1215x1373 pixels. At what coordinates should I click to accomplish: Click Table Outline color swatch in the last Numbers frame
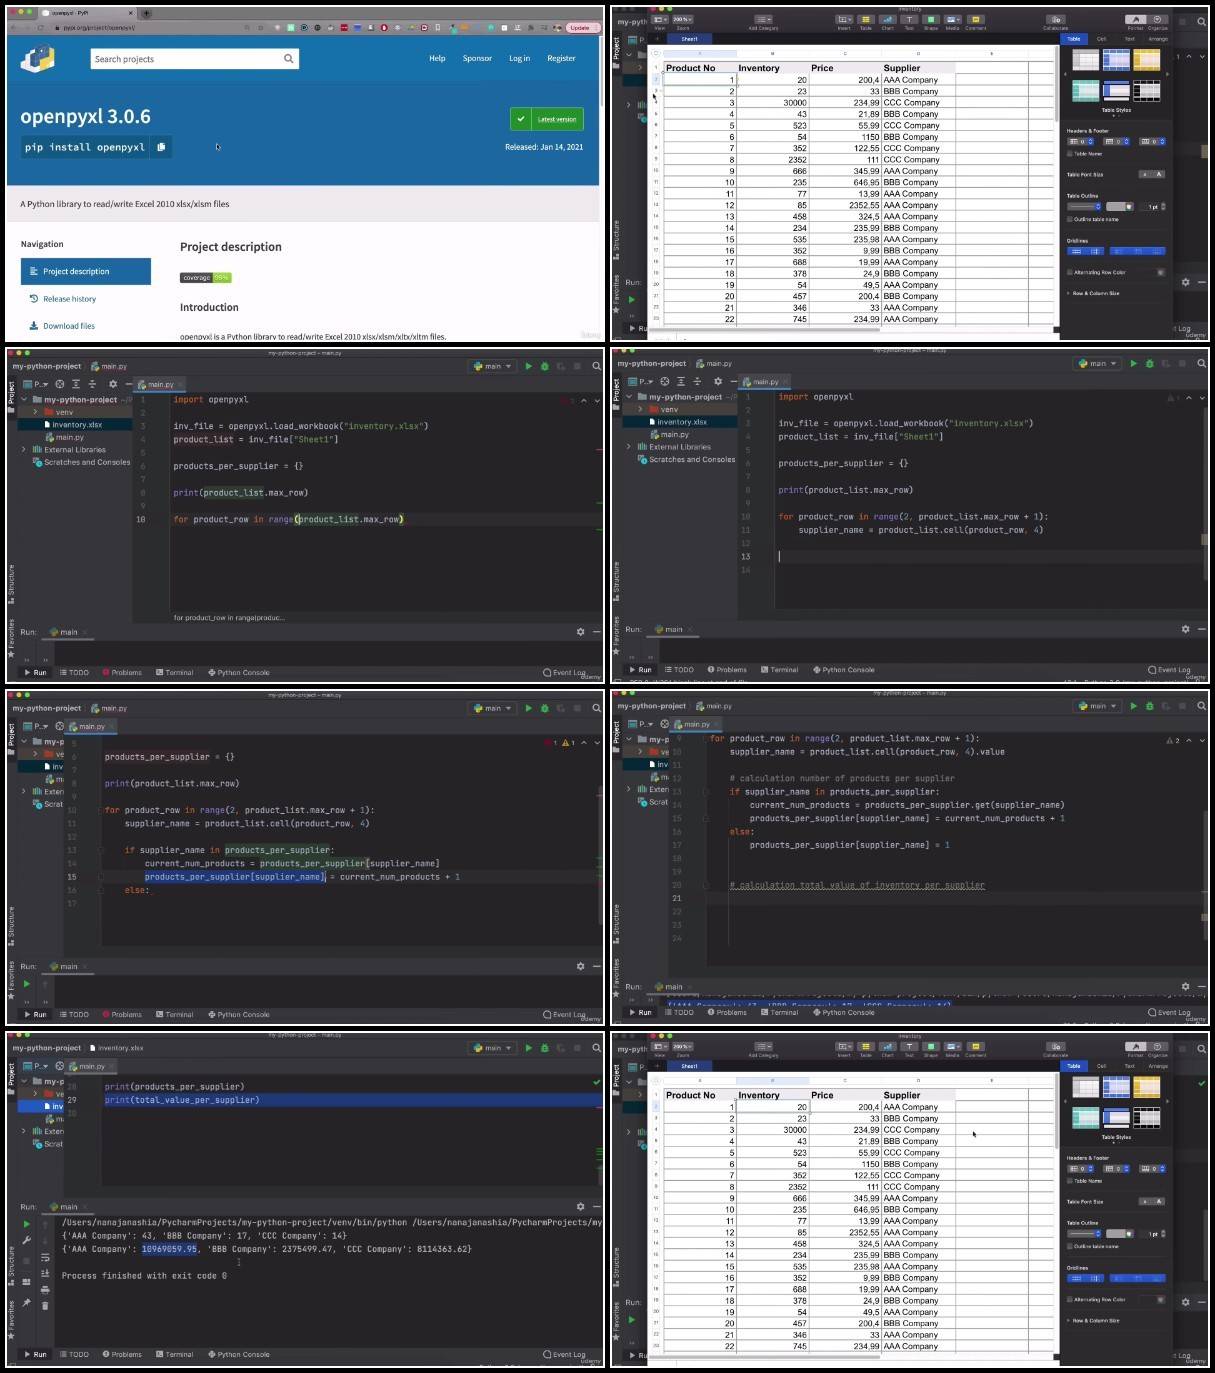click(x=1122, y=1233)
